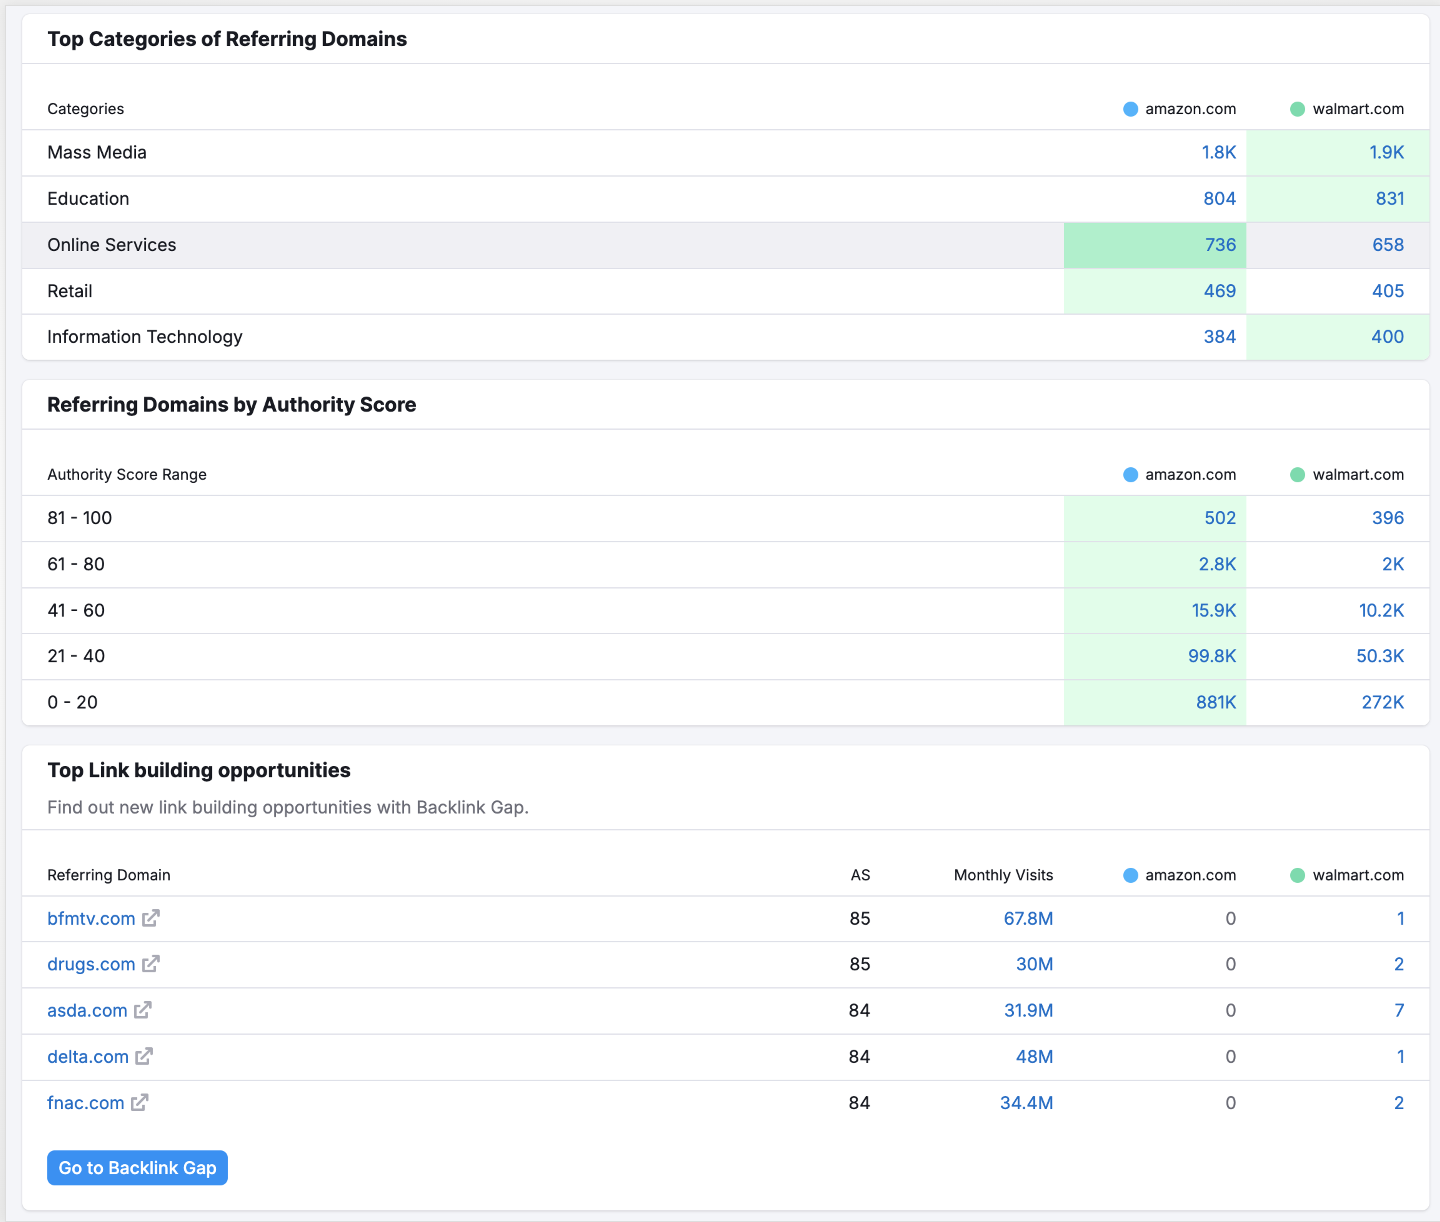Image resolution: width=1440 pixels, height=1222 pixels.
Task: Select the amazon.com legend in Top Link building opportunities
Action: pos(1130,875)
